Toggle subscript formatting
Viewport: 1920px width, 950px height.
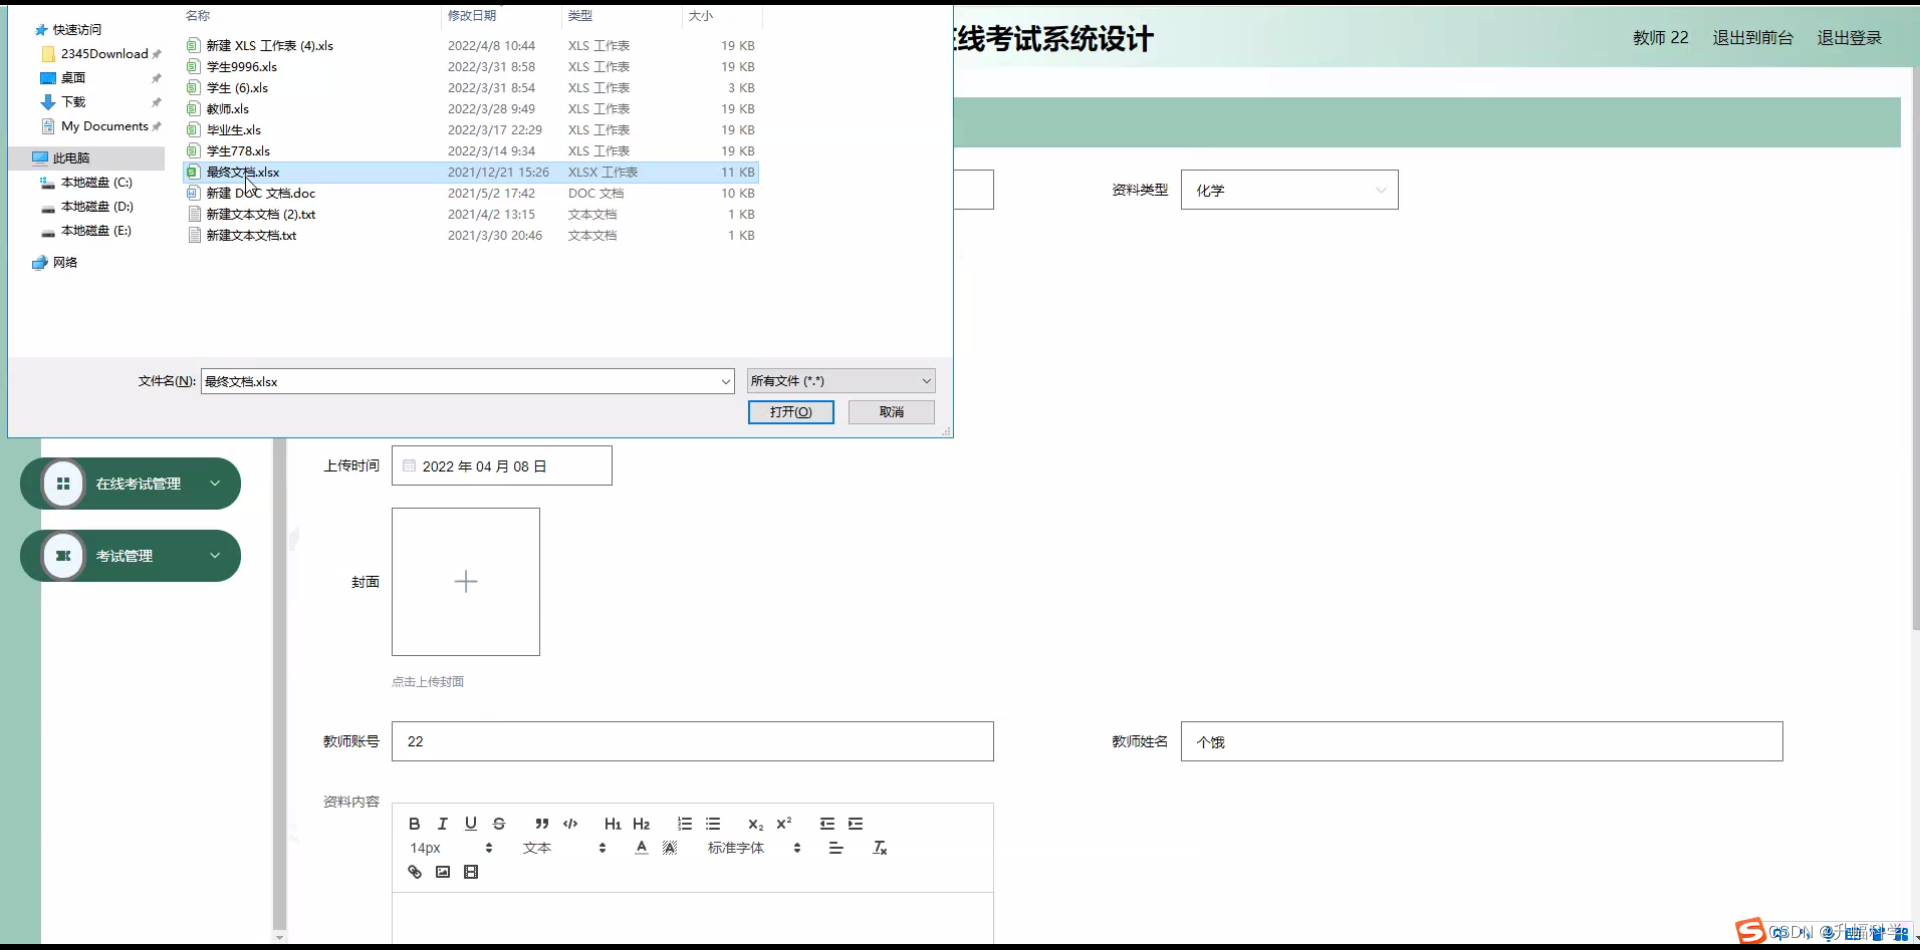(755, 823)
